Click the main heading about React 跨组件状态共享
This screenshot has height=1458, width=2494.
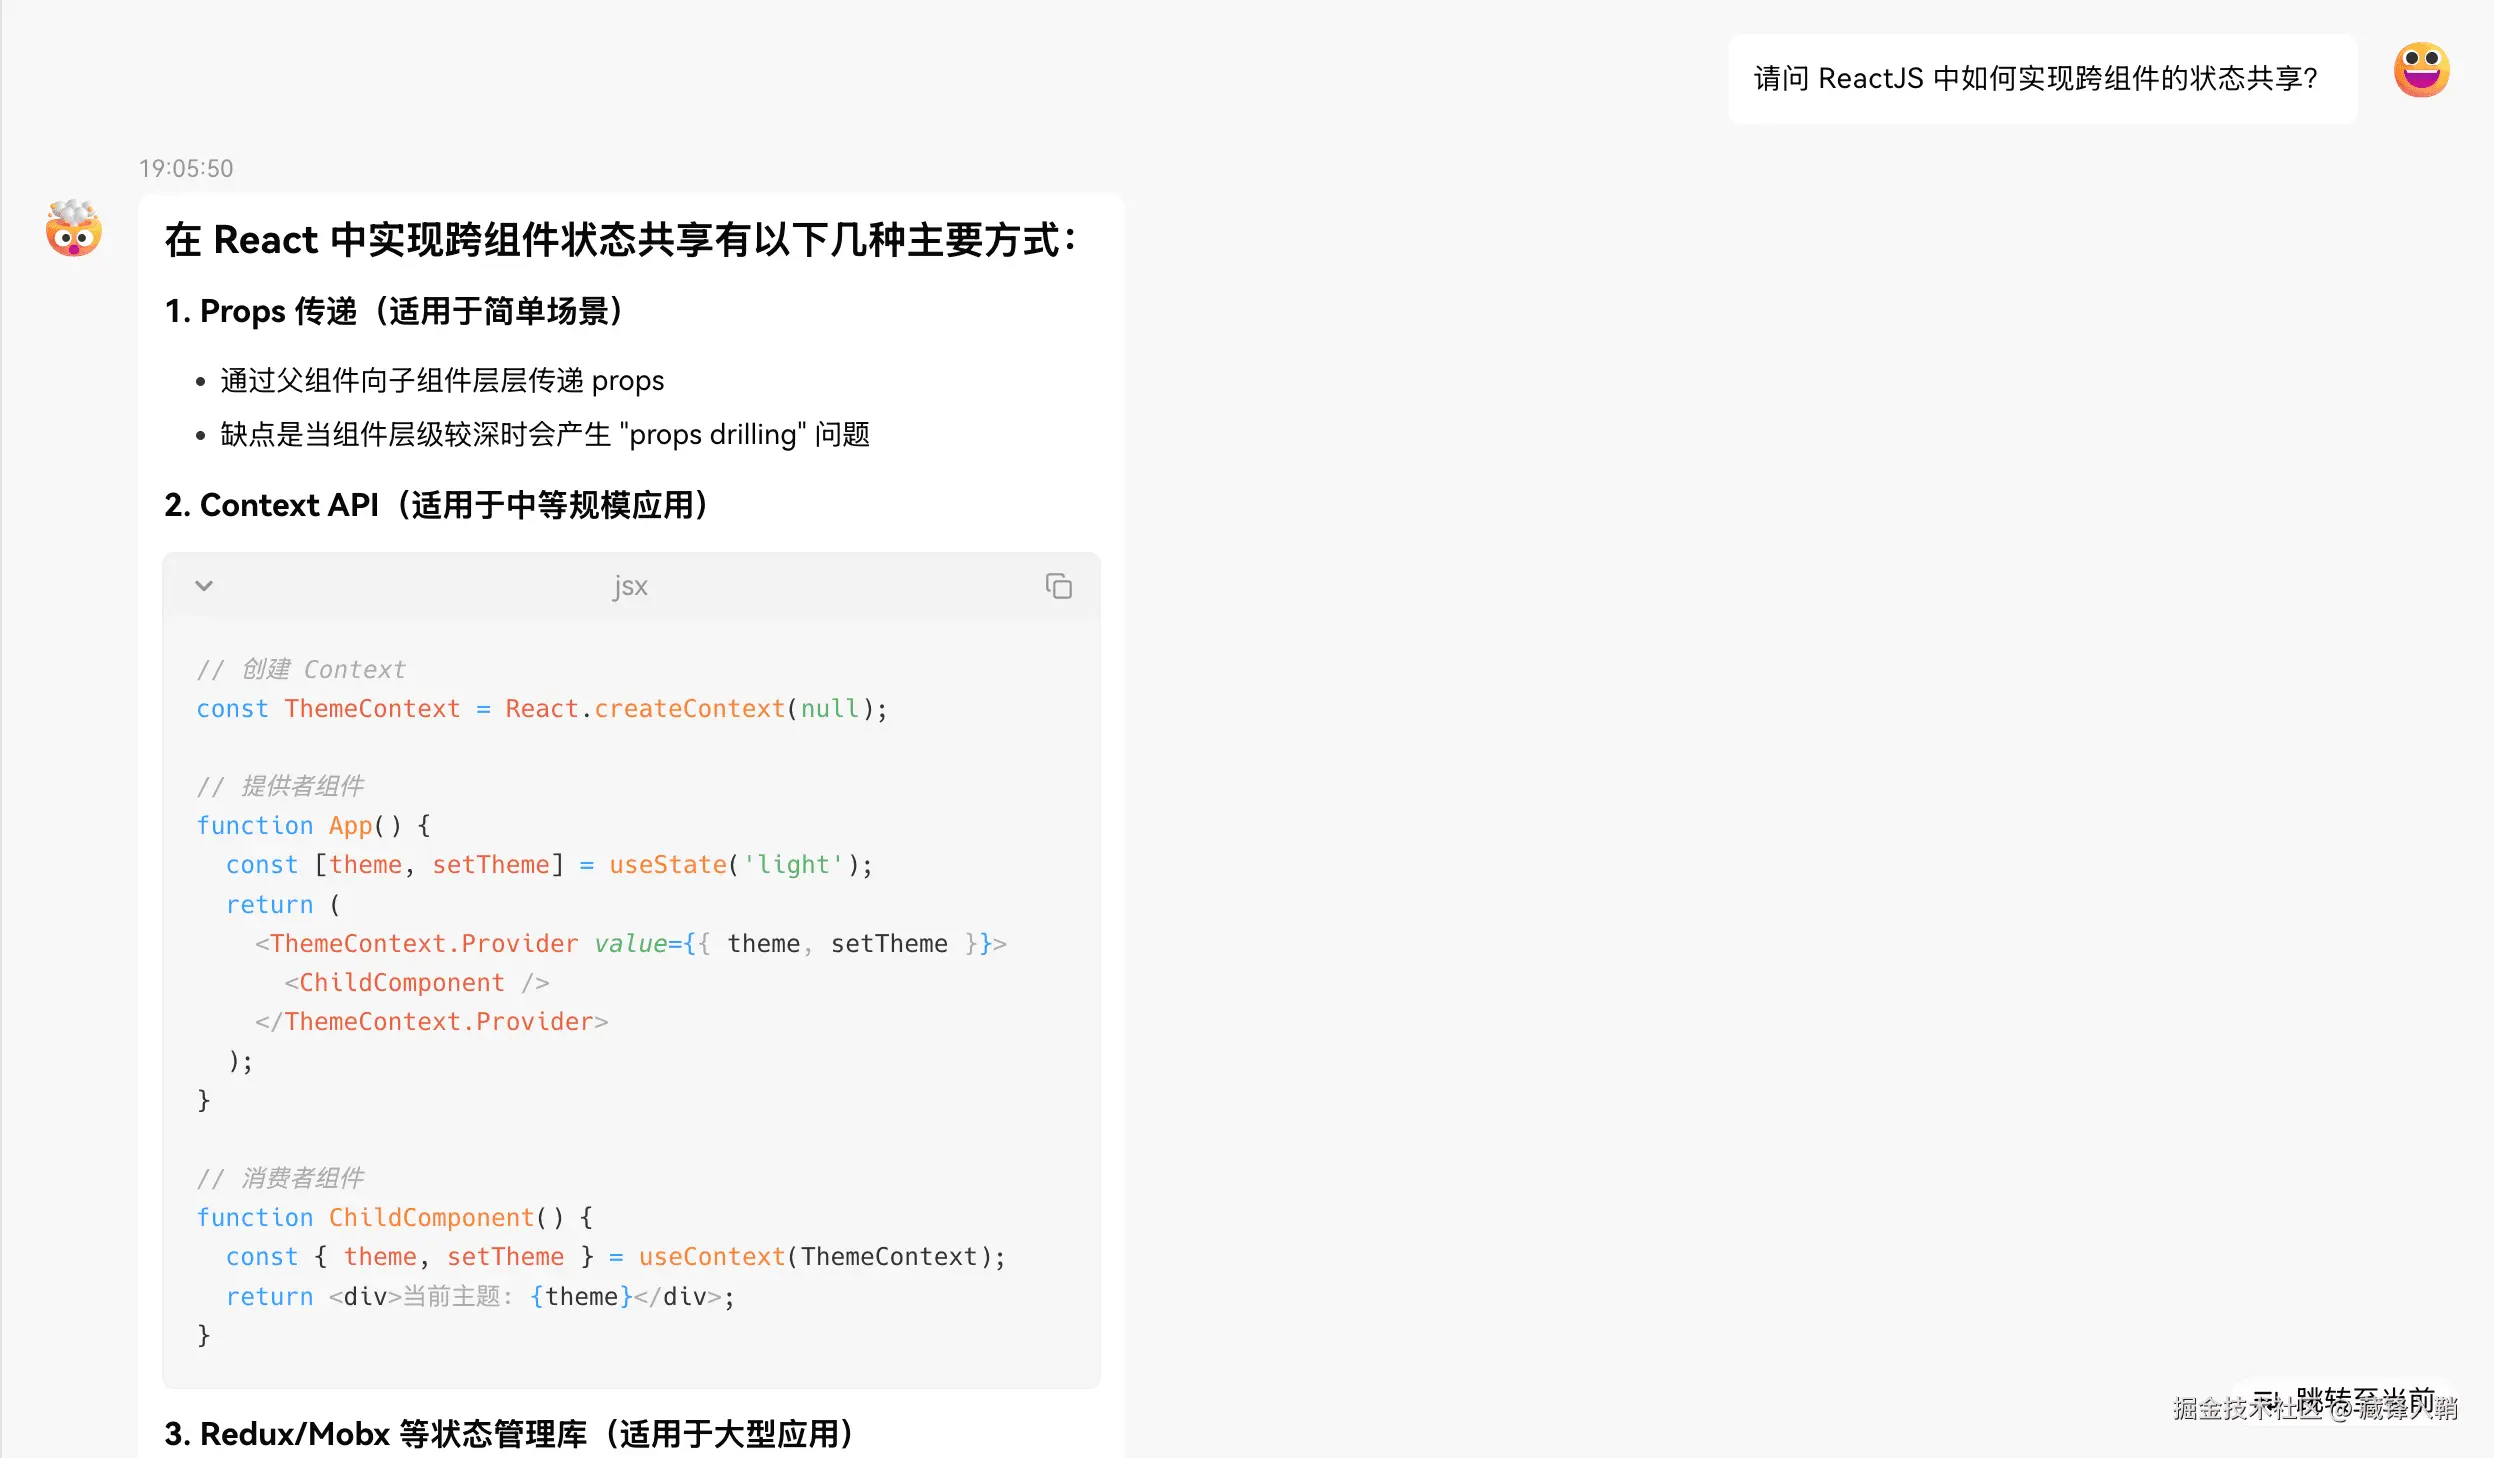620,240
